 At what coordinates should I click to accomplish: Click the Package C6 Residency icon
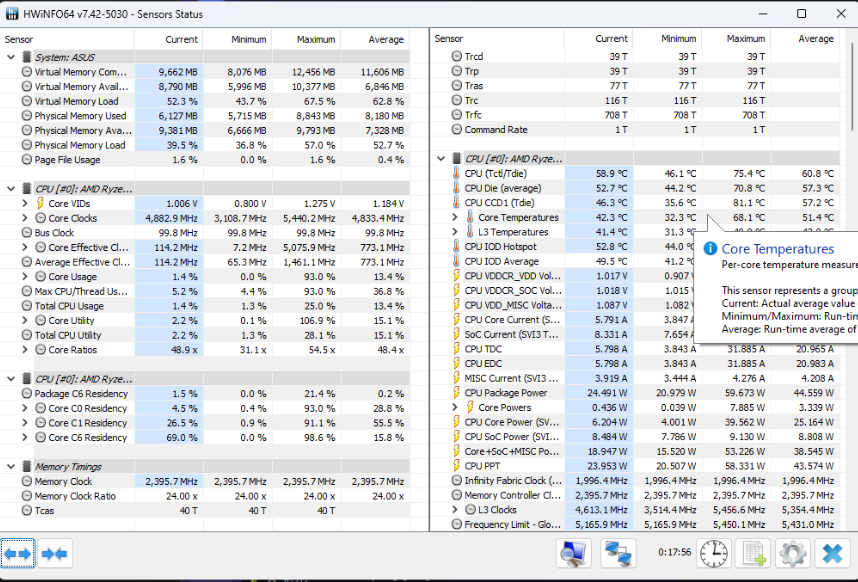pyautogui.click(x=26, y=393)
